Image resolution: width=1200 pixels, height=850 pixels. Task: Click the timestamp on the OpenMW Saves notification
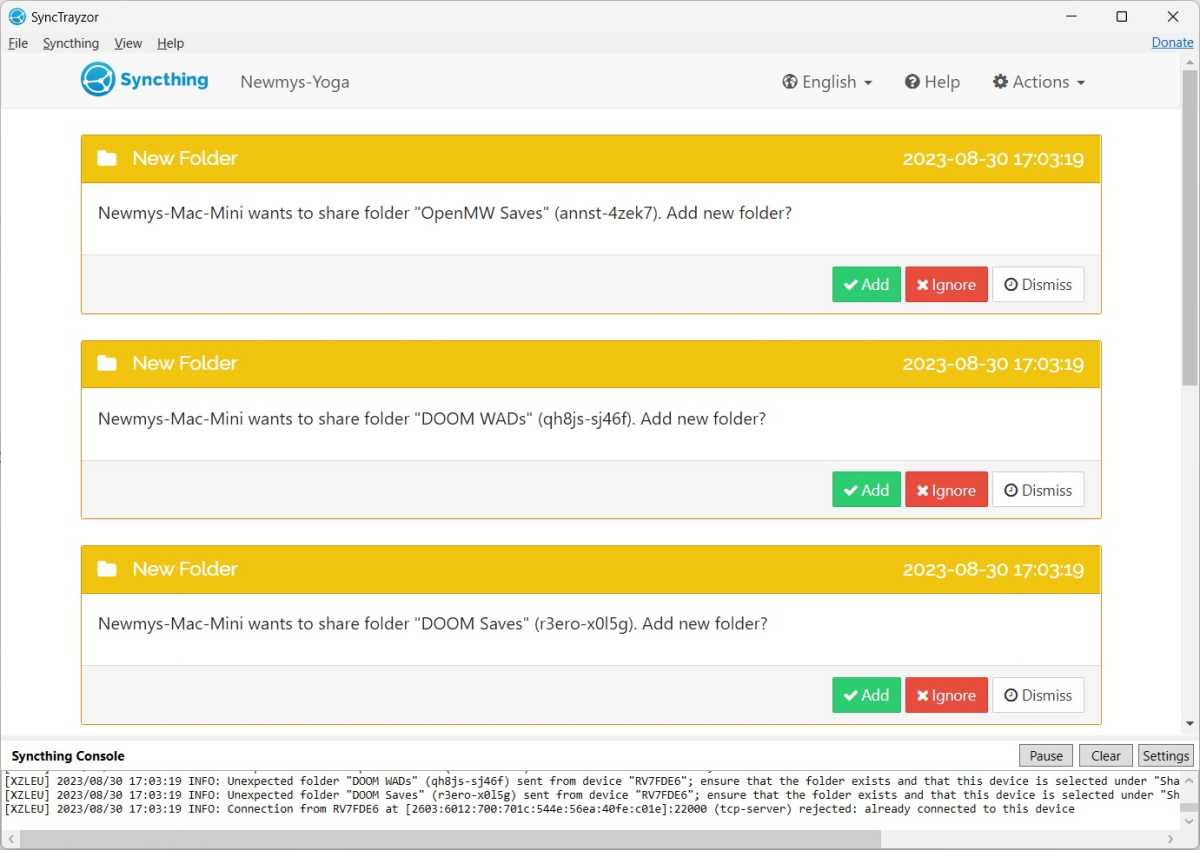[993, 158]
